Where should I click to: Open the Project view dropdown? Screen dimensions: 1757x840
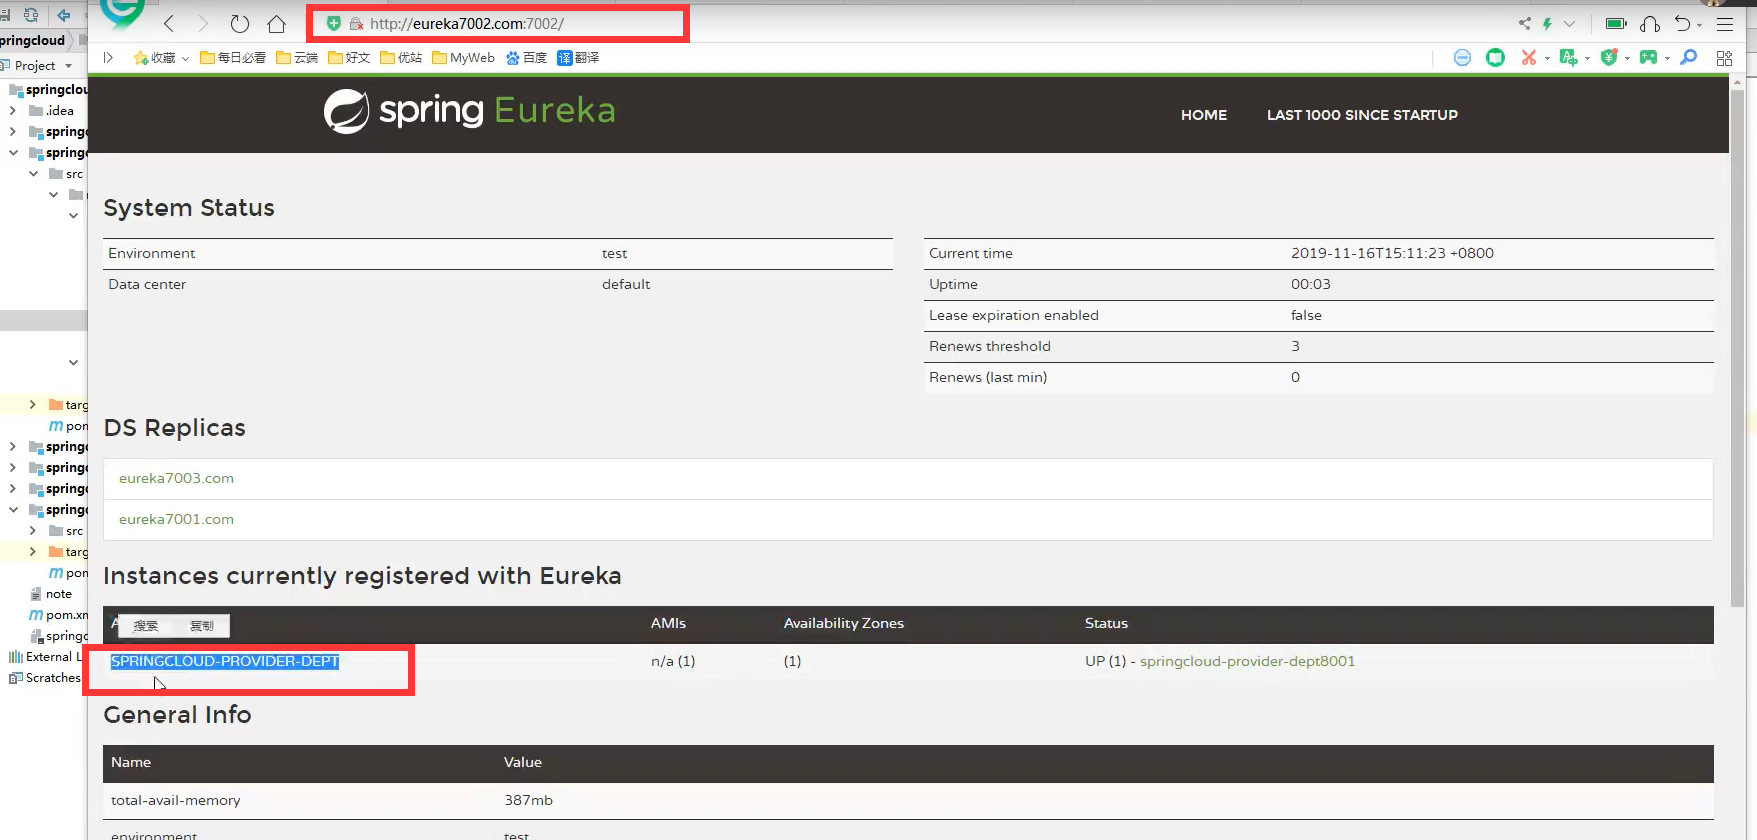coord(68,66)
